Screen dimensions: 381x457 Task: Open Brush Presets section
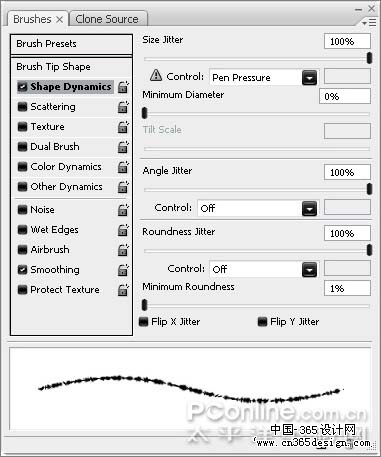tap(71, 44)
